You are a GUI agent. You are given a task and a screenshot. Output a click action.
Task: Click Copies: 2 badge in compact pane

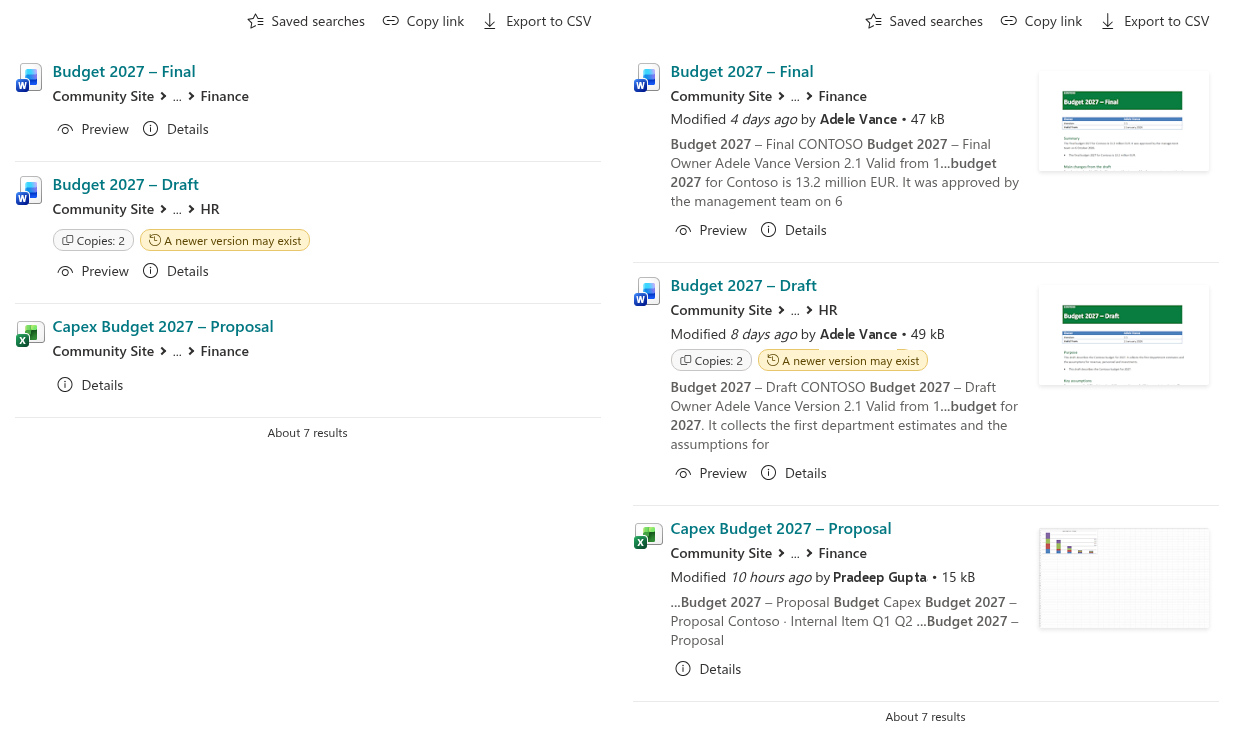coord(93,240)
